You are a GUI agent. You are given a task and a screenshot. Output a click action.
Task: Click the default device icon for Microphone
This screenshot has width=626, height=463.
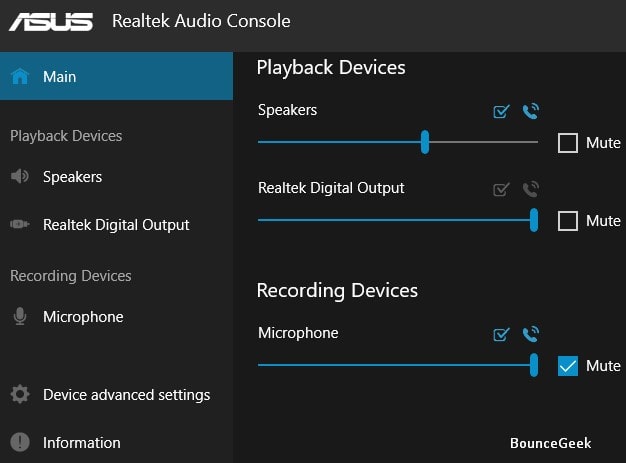tap(502, 334)
